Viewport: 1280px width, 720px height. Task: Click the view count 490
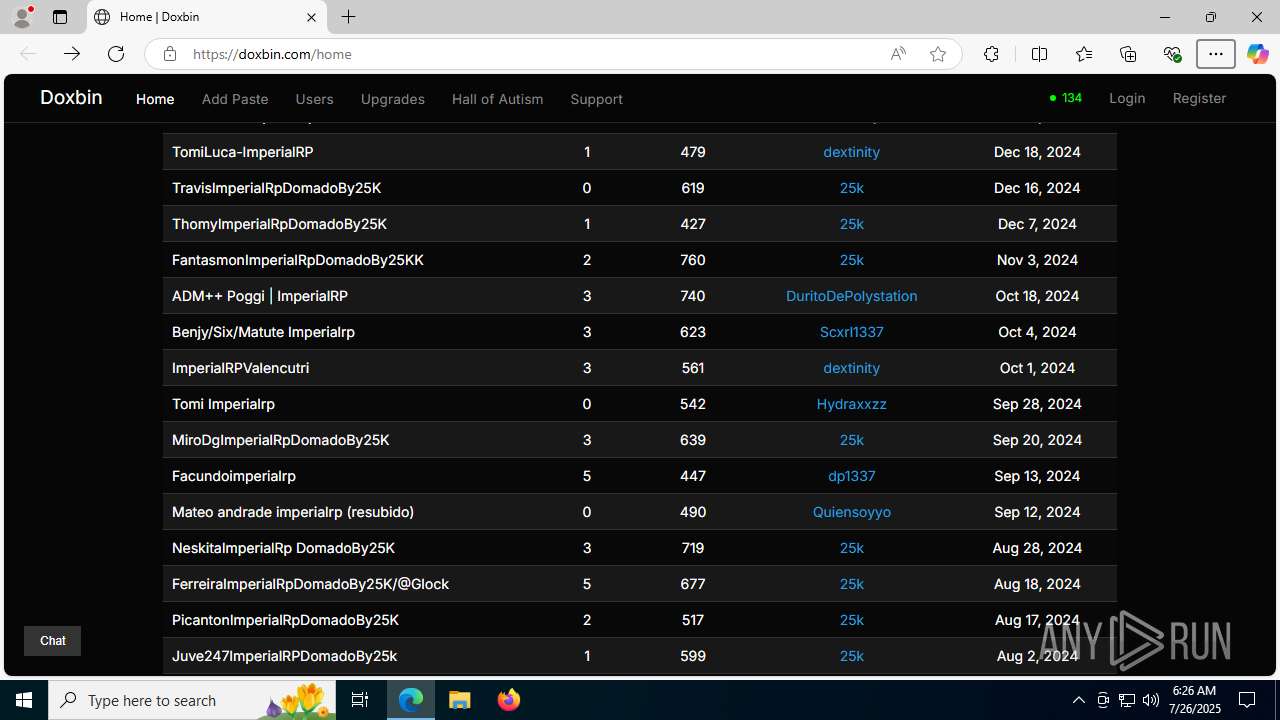coord(692,512)
